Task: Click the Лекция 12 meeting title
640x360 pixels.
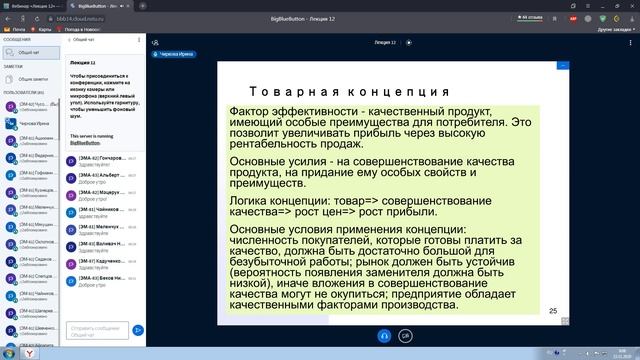Action: [385, 42]
